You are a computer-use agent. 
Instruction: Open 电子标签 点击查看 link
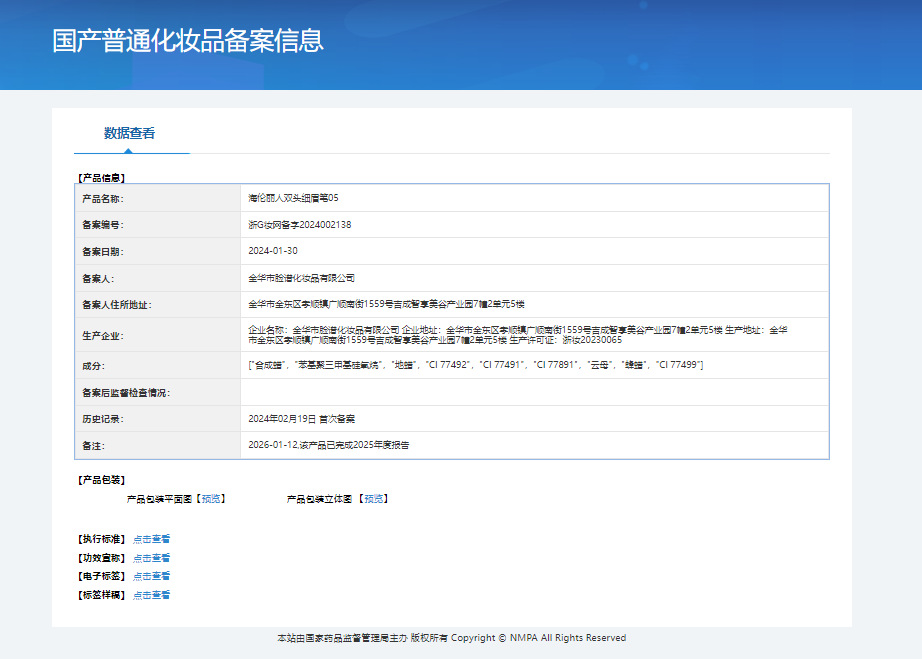[x=151, y=576]
